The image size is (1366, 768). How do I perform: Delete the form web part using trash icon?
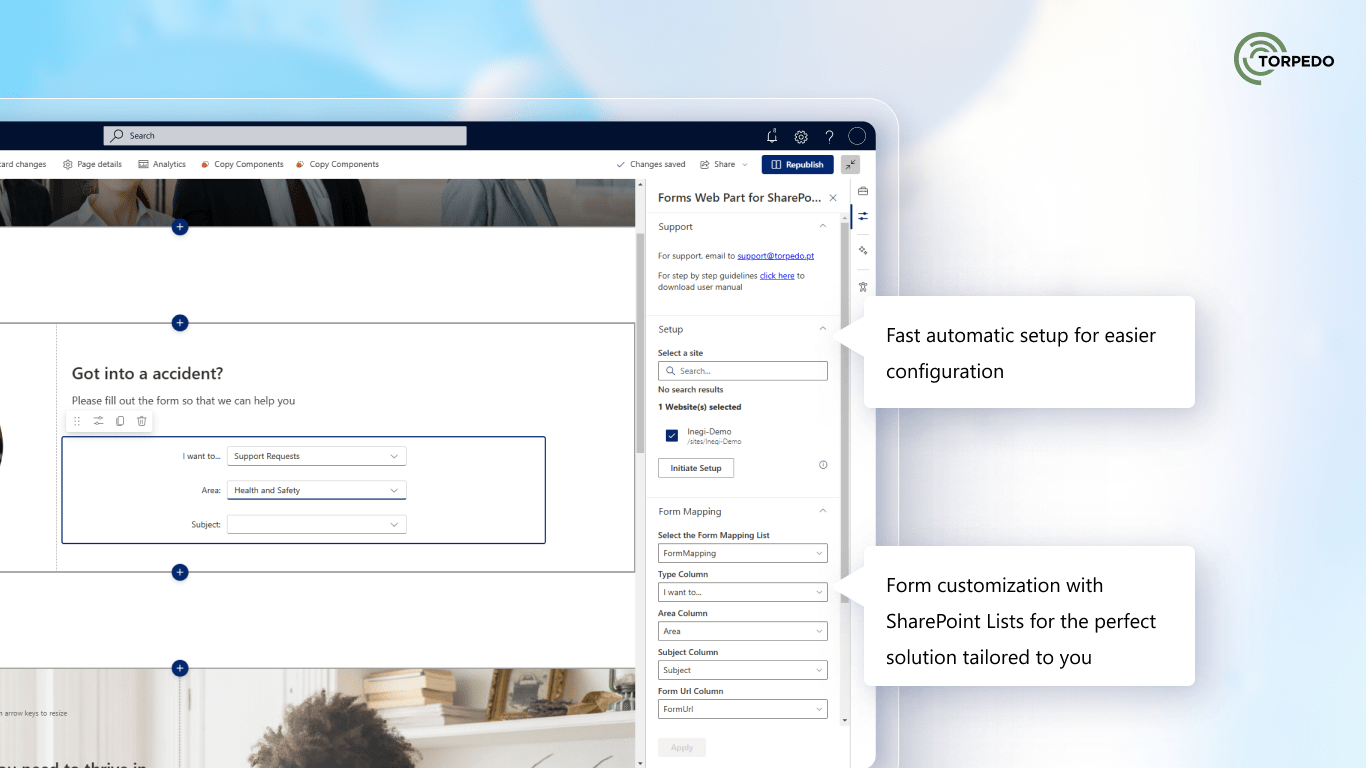pos(141,421)
